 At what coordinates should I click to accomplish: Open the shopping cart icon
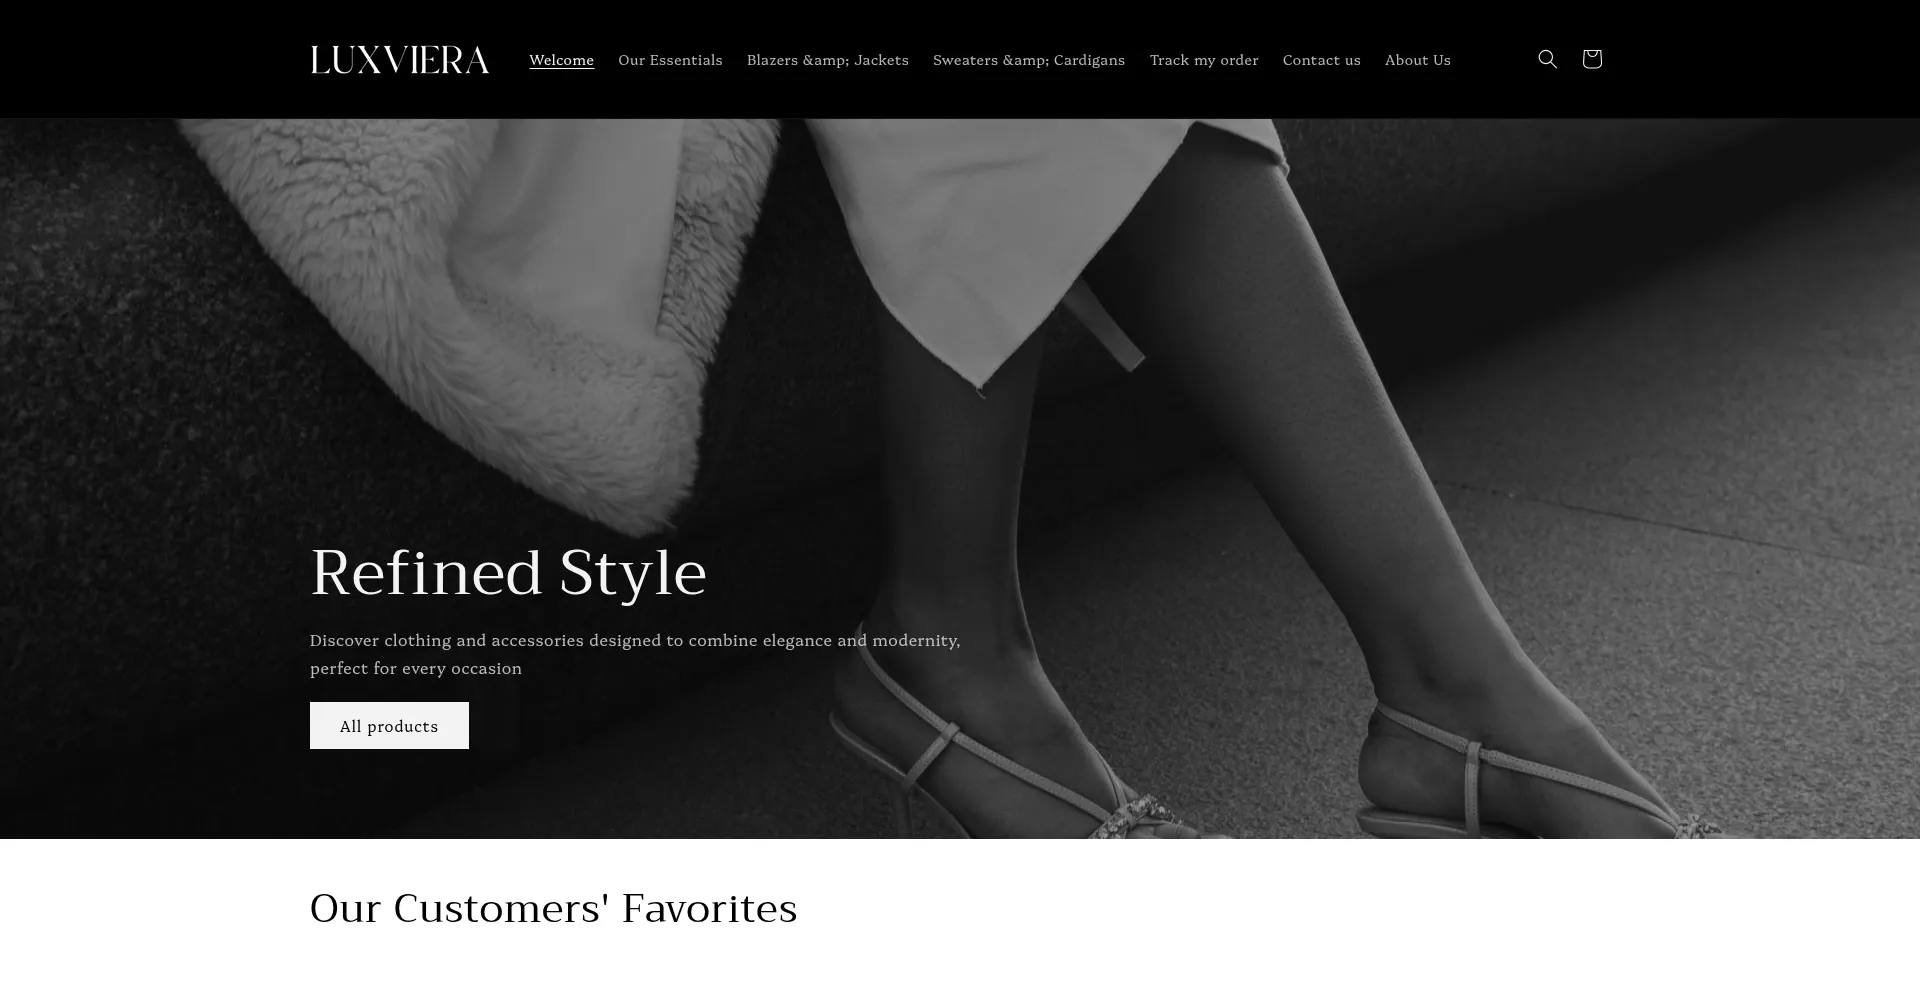1592,59
